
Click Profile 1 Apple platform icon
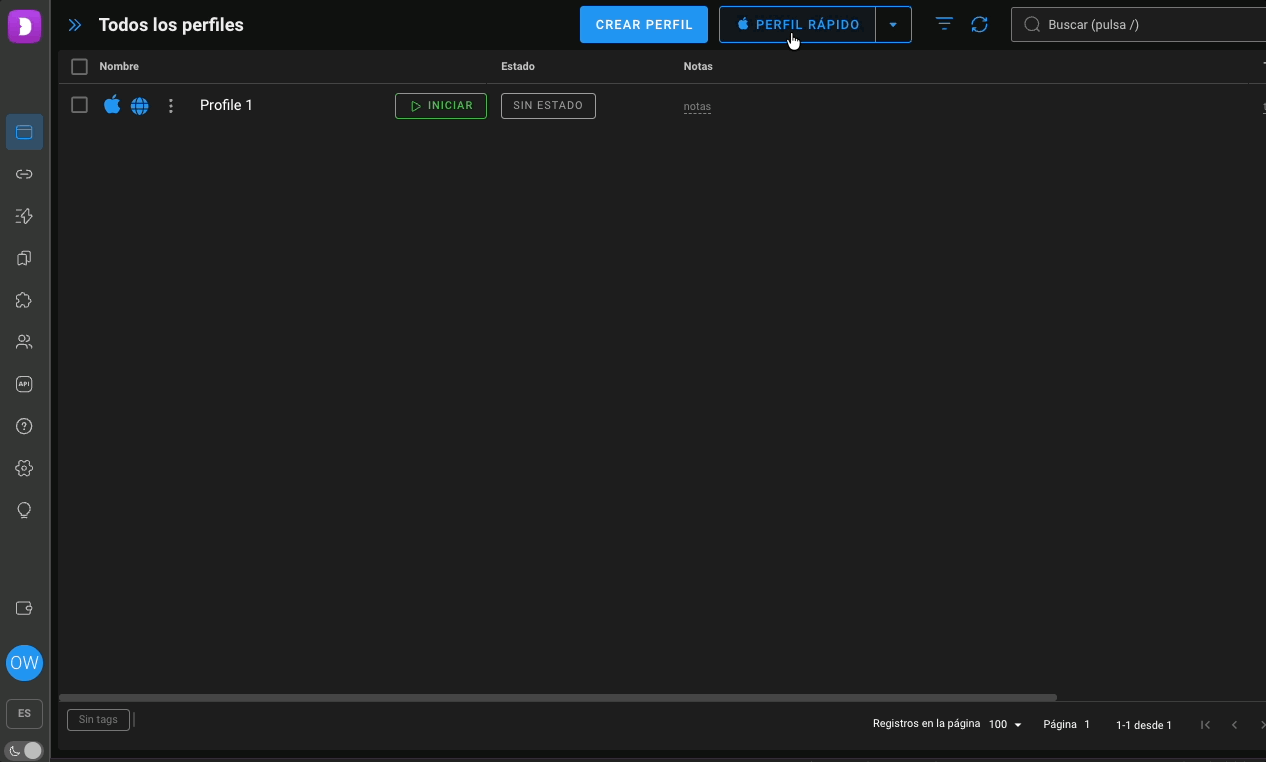pyautogui.click(x=112, y=104)
